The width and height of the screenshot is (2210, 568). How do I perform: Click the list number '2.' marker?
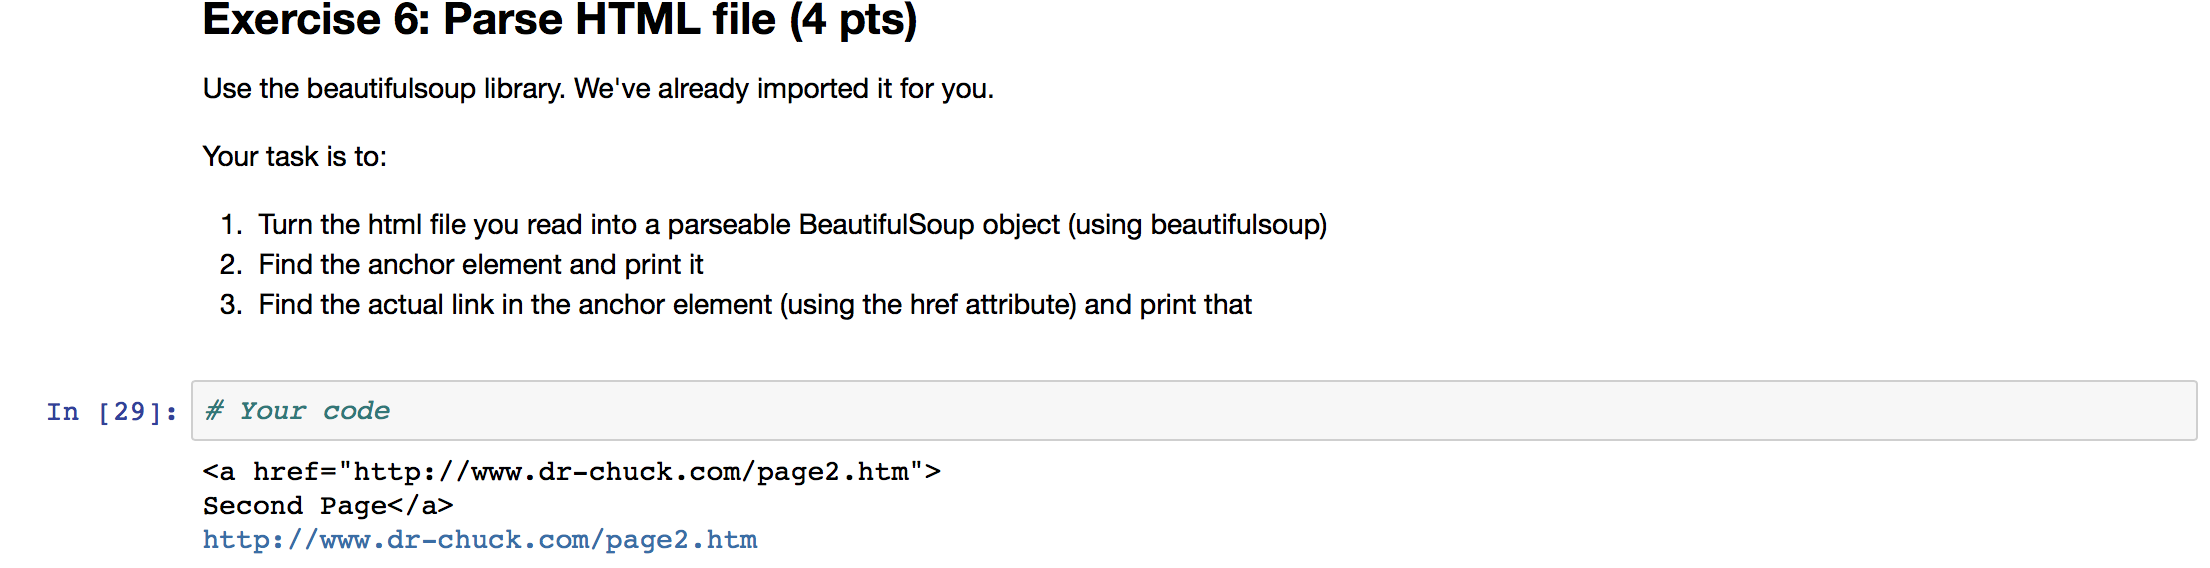pyautogui.click(x=231, y=265)
